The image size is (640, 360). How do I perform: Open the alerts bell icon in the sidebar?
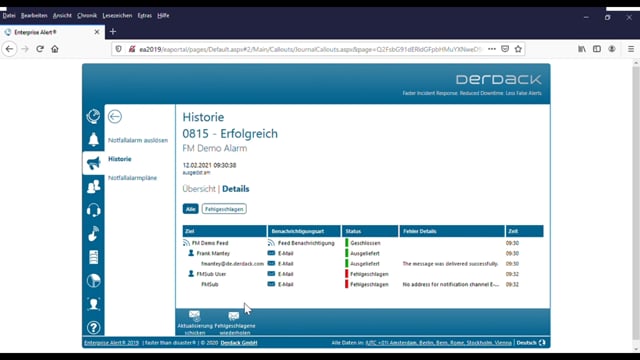click(93, 140)
